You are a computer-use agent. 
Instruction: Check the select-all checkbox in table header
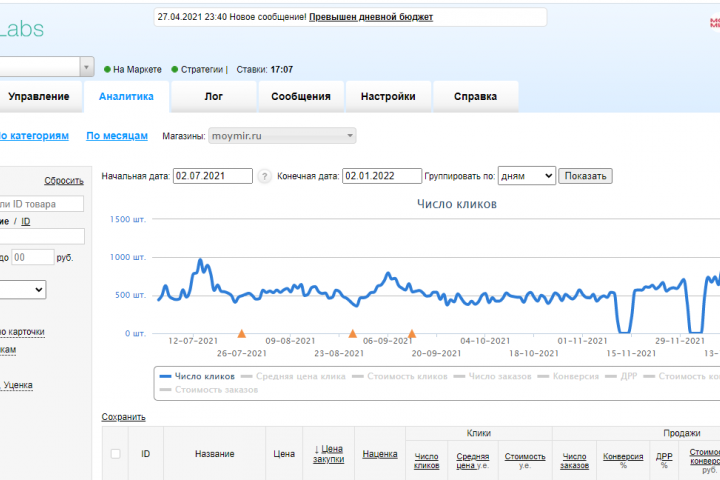click(116, 454)
